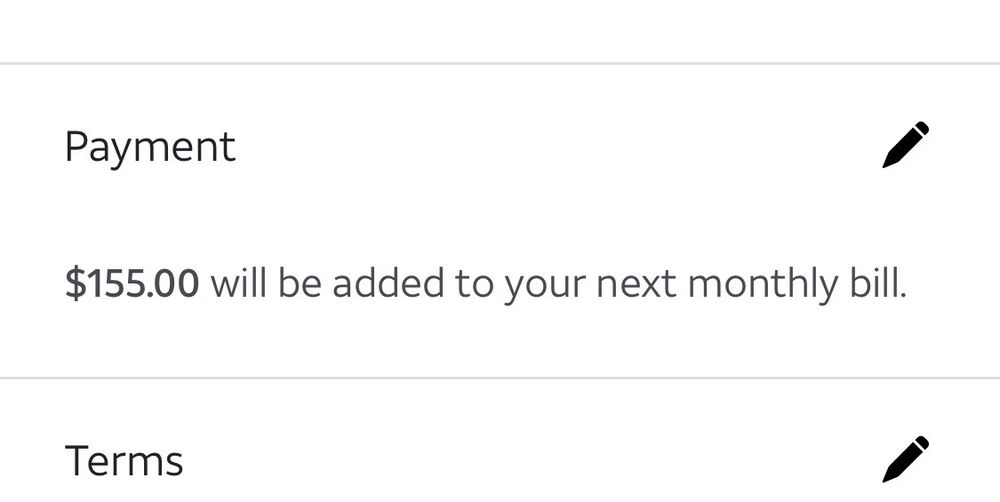Select the Payment heading
Screen dimensions: 1000x502
coord(150,147)
